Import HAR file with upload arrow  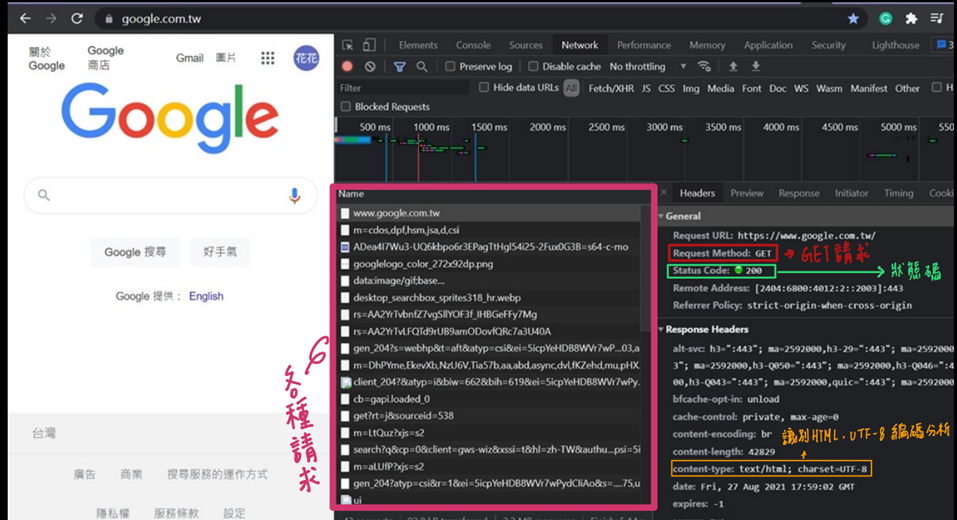coord(734,67)
